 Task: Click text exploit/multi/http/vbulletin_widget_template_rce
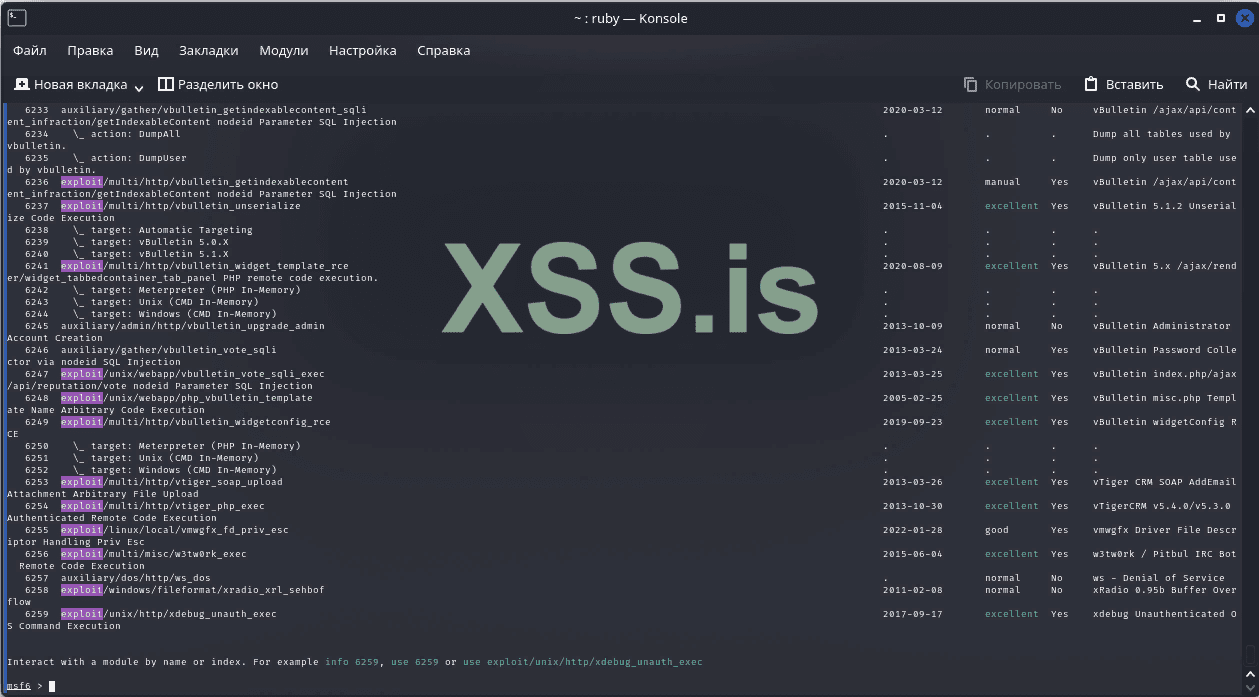click(205, 266)
